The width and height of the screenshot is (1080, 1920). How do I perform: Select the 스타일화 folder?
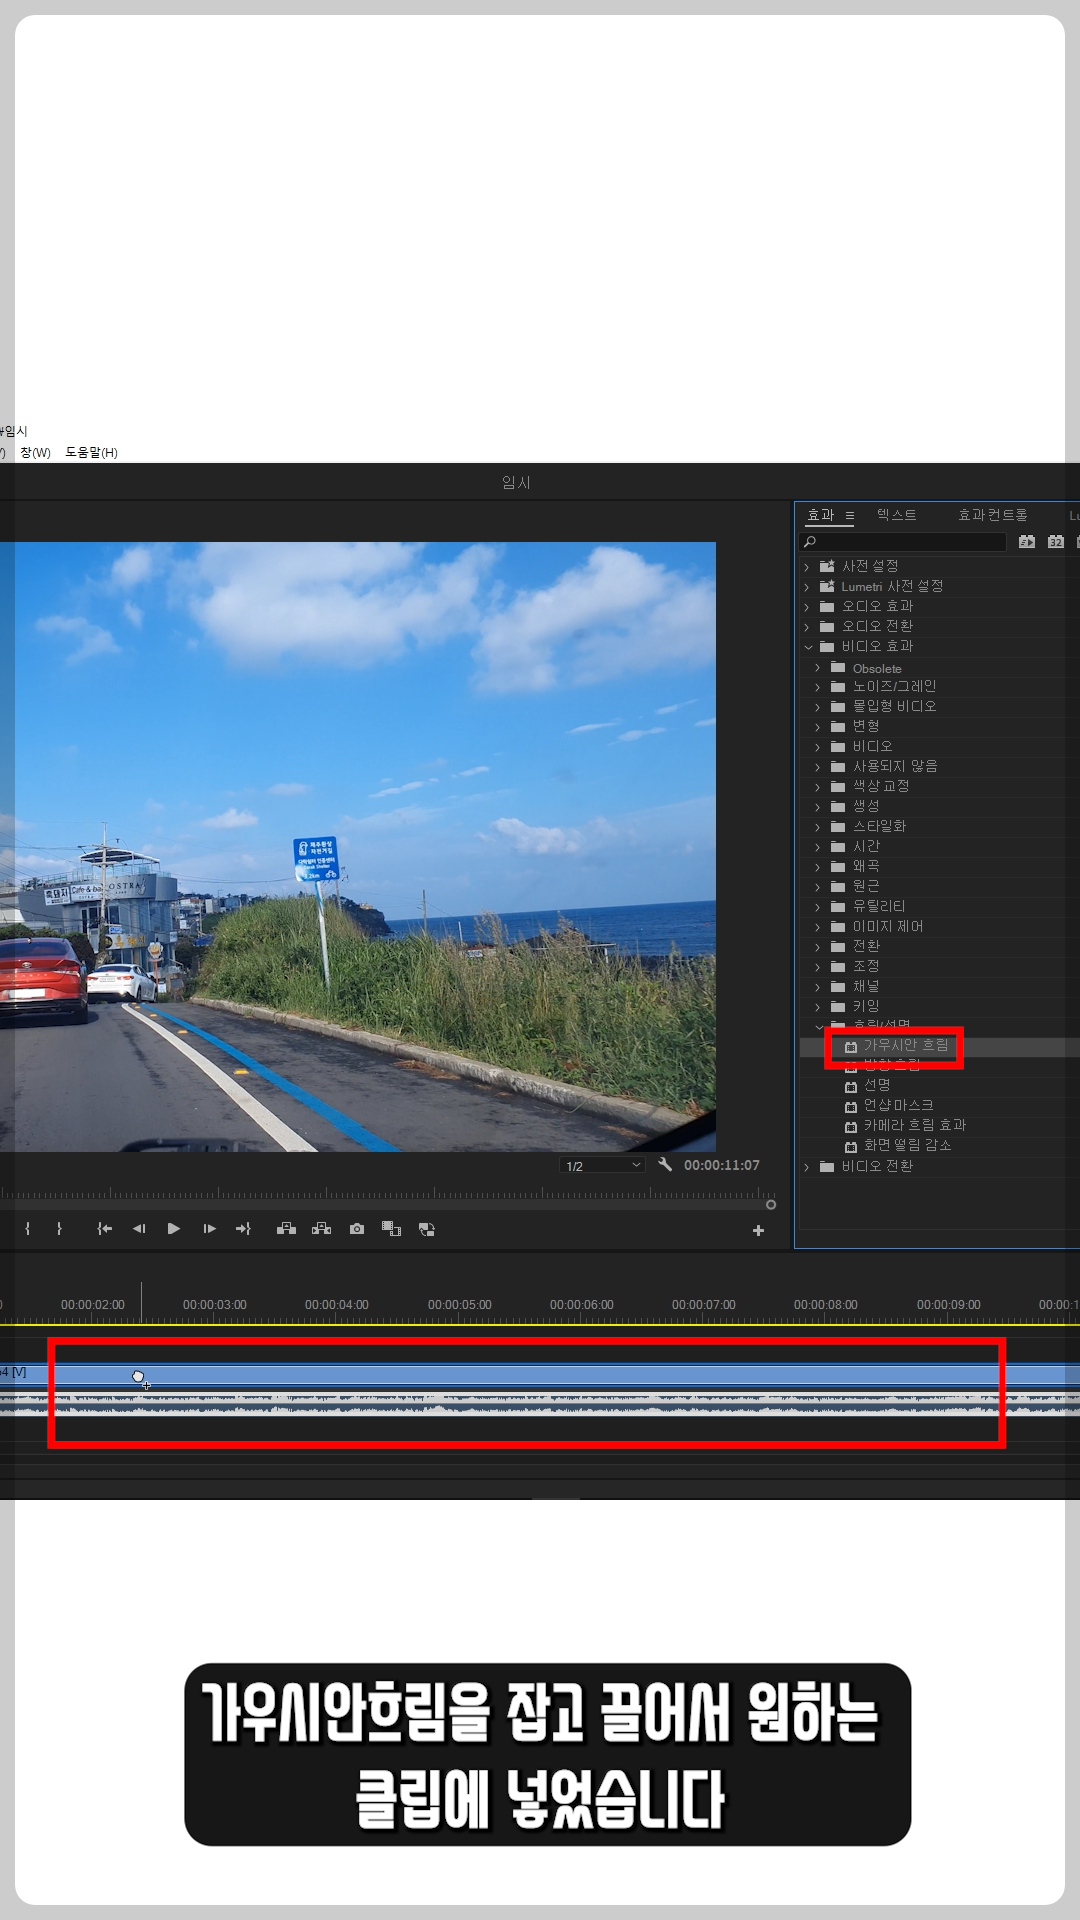tap(879, 826)
